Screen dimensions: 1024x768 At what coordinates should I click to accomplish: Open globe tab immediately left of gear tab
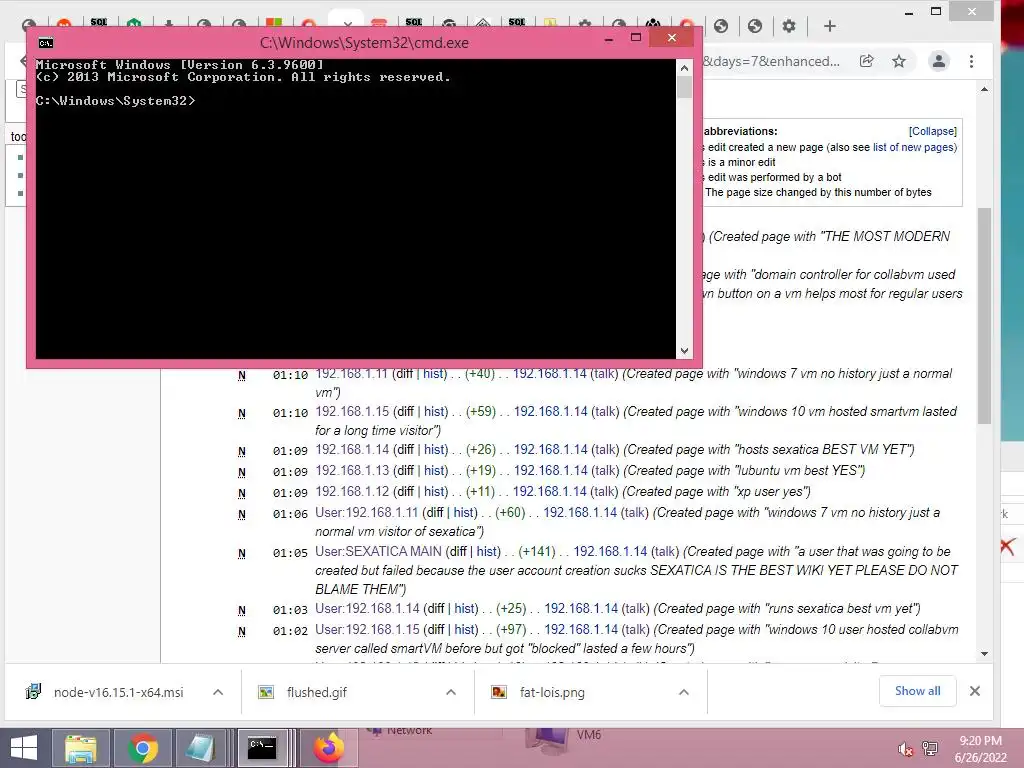[x=755, y=26]
